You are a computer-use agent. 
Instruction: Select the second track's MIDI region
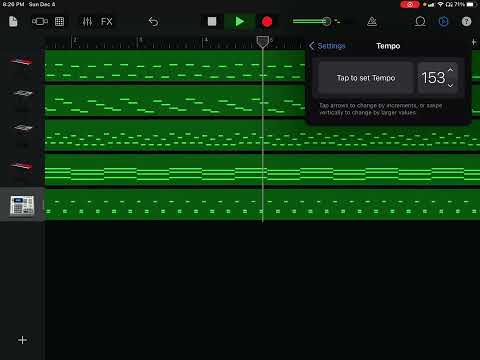175,100
